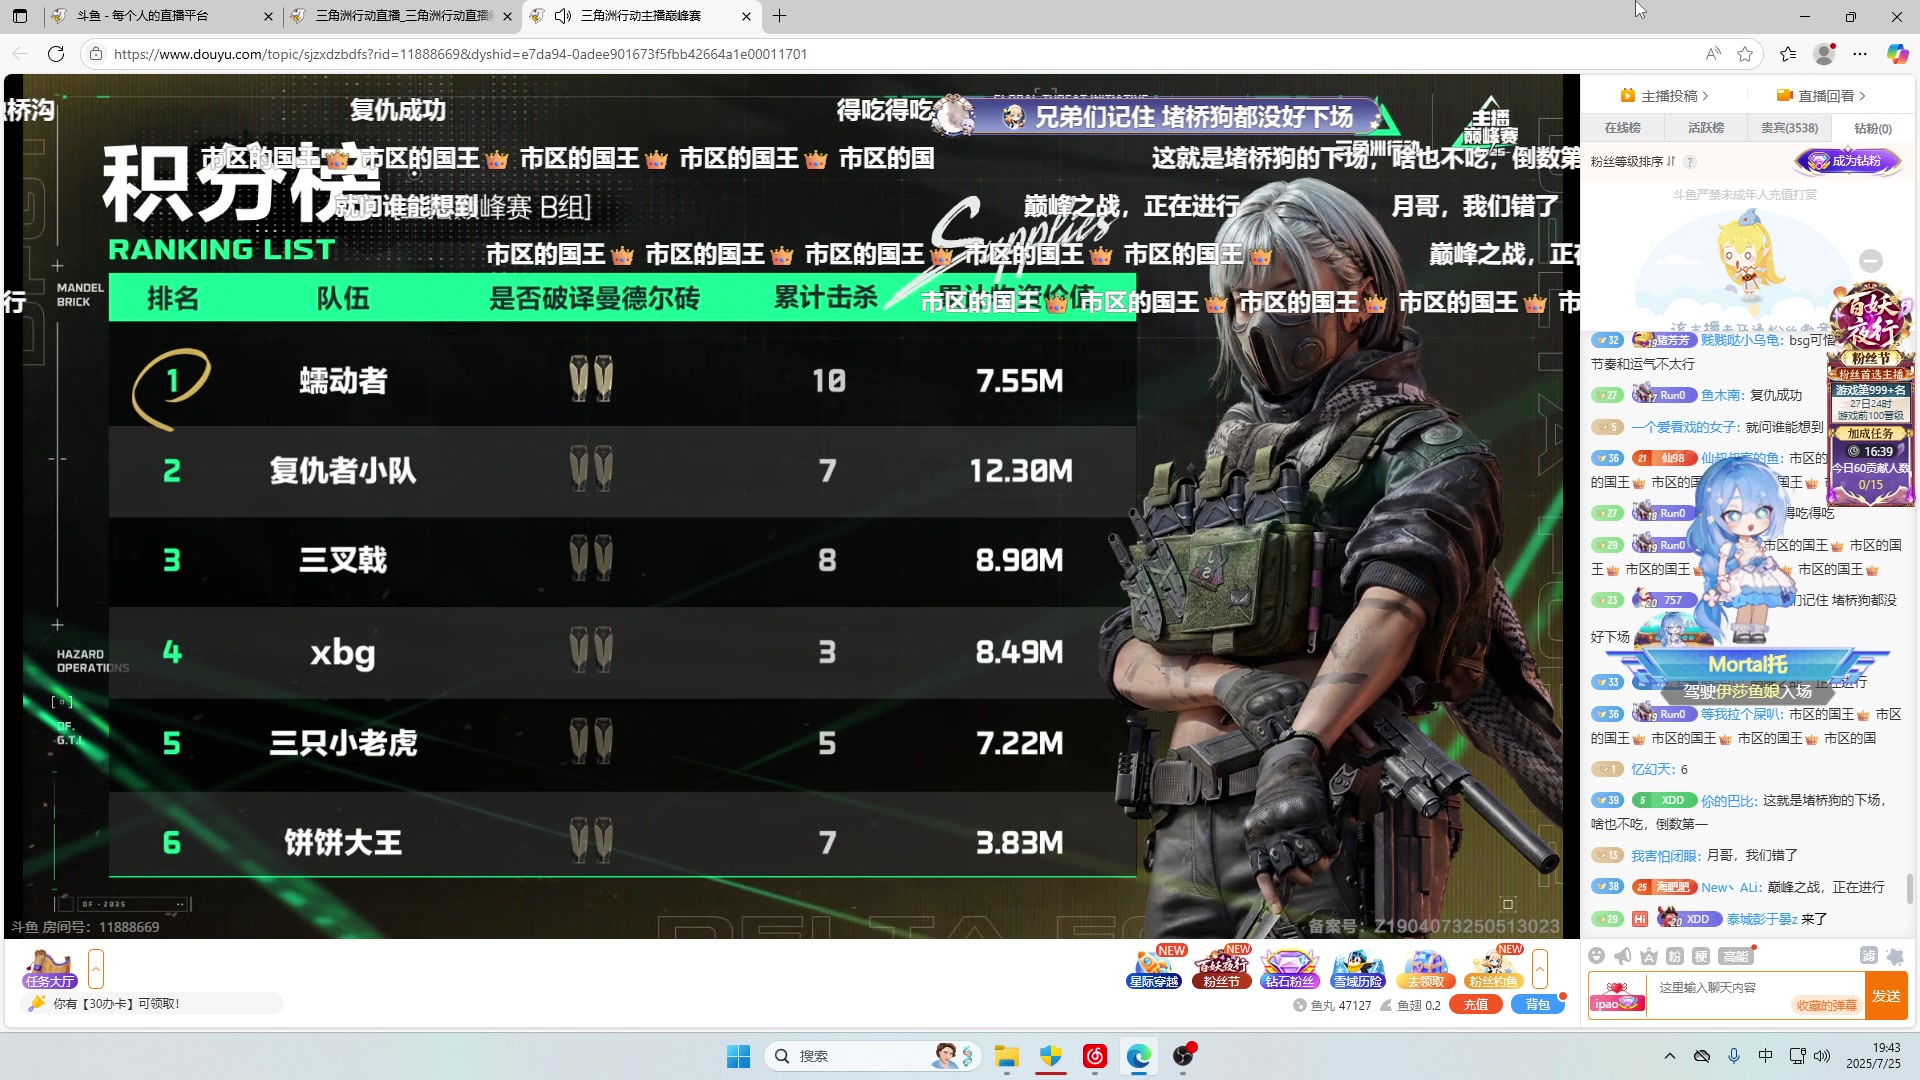Image resolution: width=1920 pixels, height=1080 pixels.
Task: Open a new browser tab
Action: pyautogui.click(x=780, y=16)
